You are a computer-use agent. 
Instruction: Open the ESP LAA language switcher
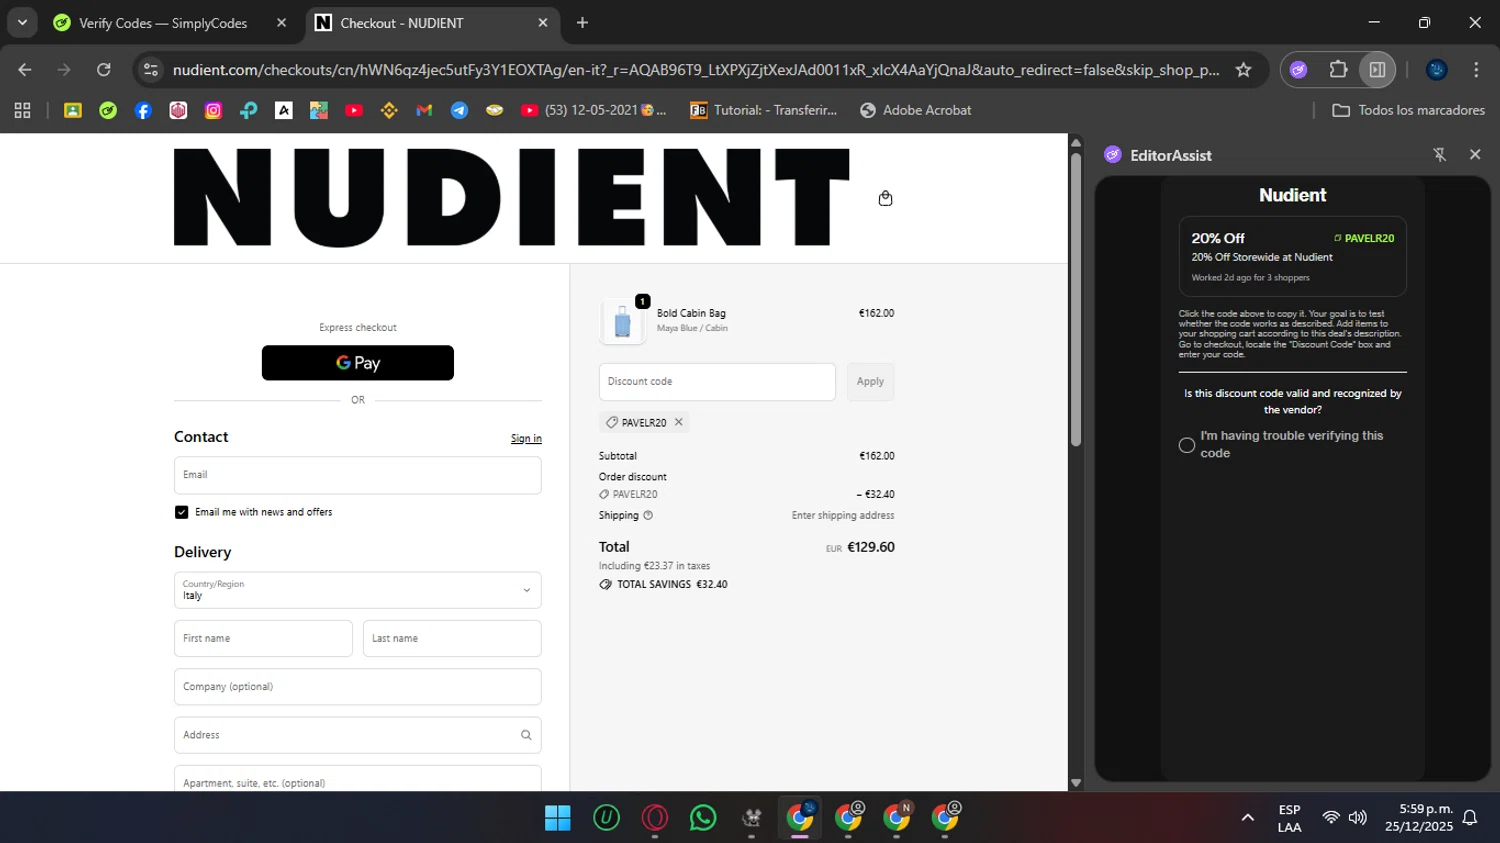click(1289, 818)
